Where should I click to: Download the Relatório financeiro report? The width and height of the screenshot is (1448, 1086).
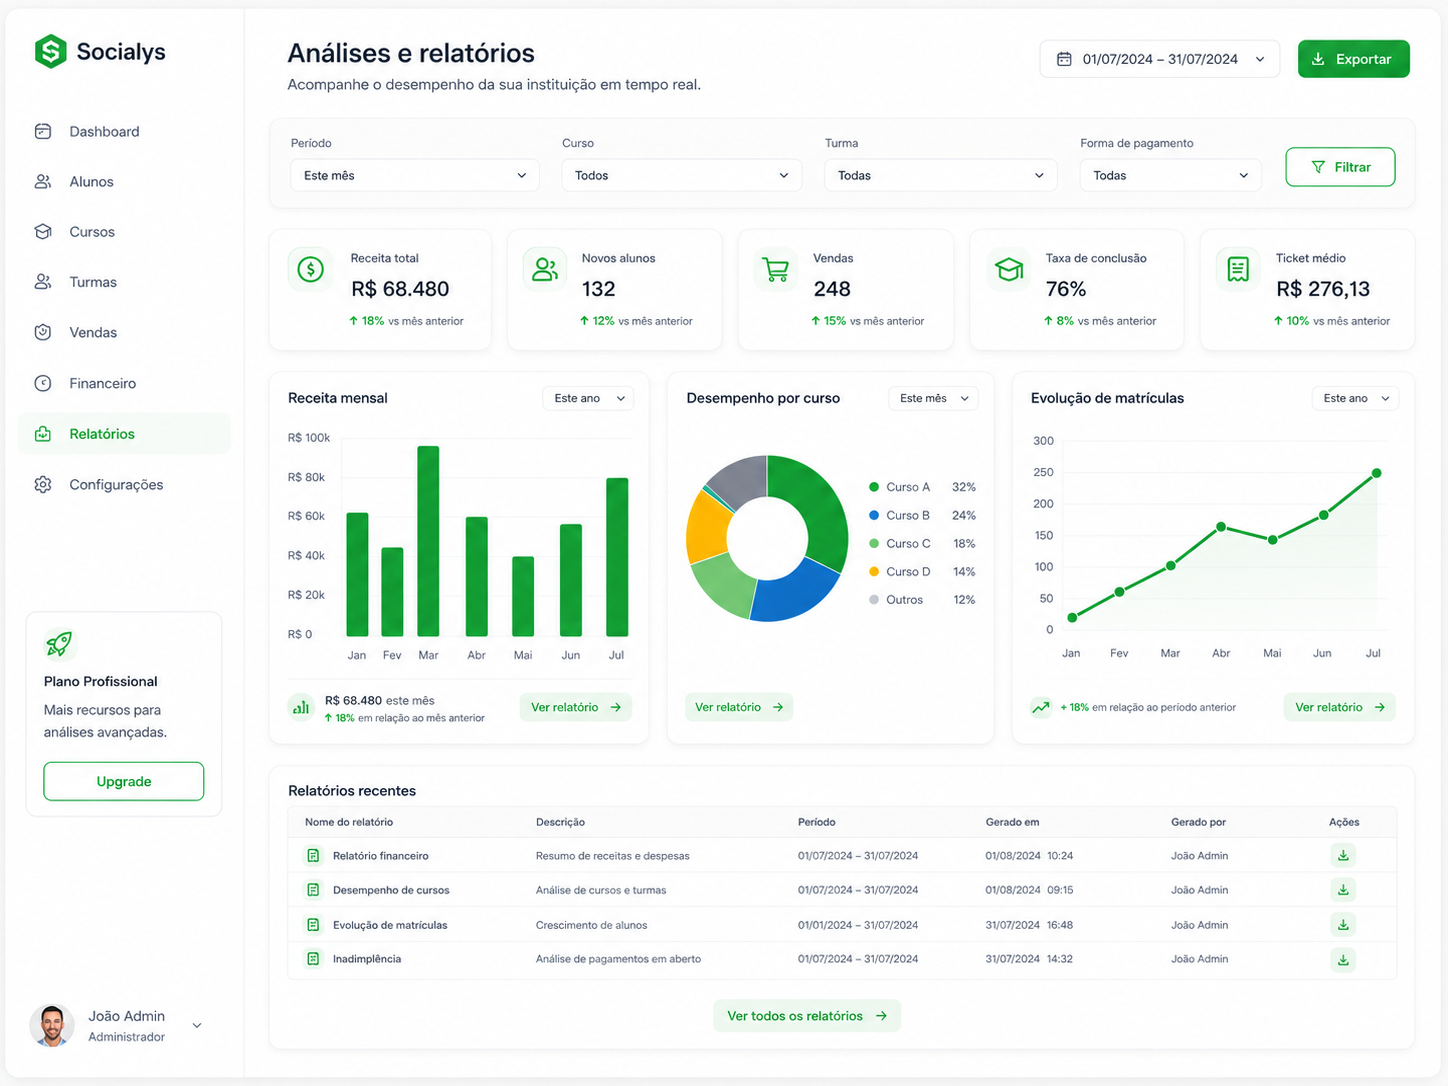(1343, 855)
